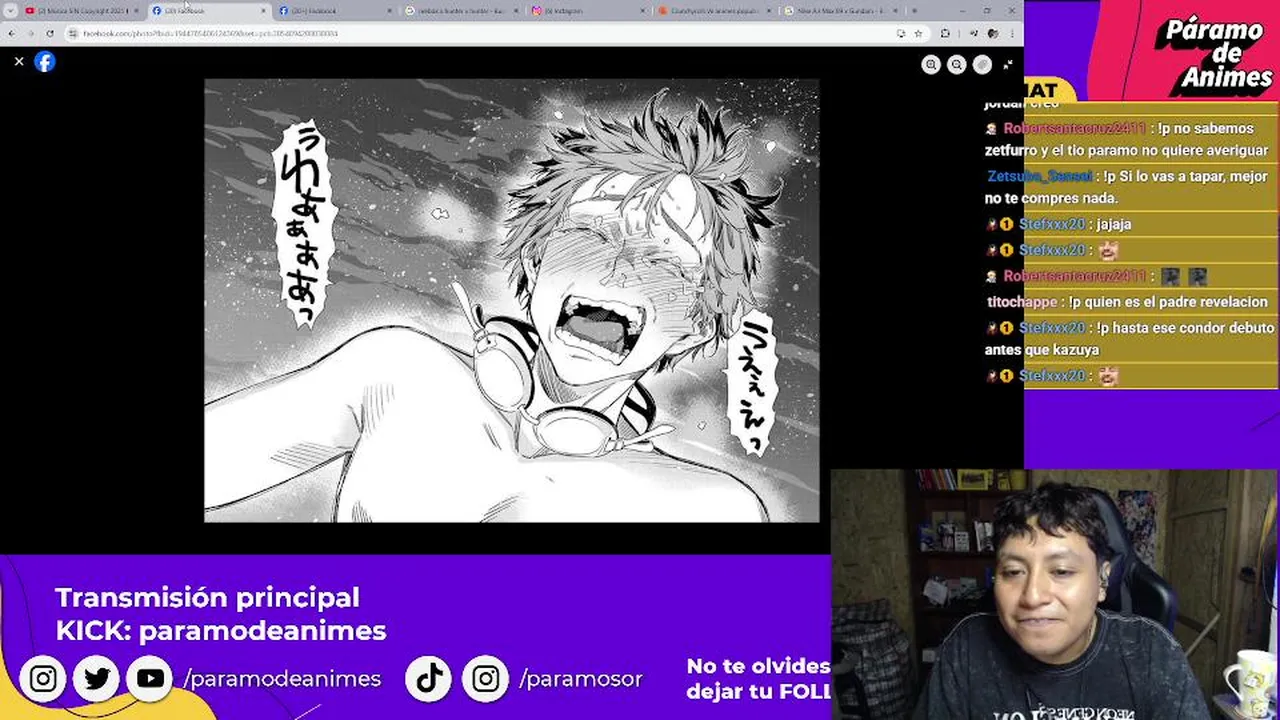Switch to the Crunchyroll tab
The image size is (1280, 720).
(713, 11)
